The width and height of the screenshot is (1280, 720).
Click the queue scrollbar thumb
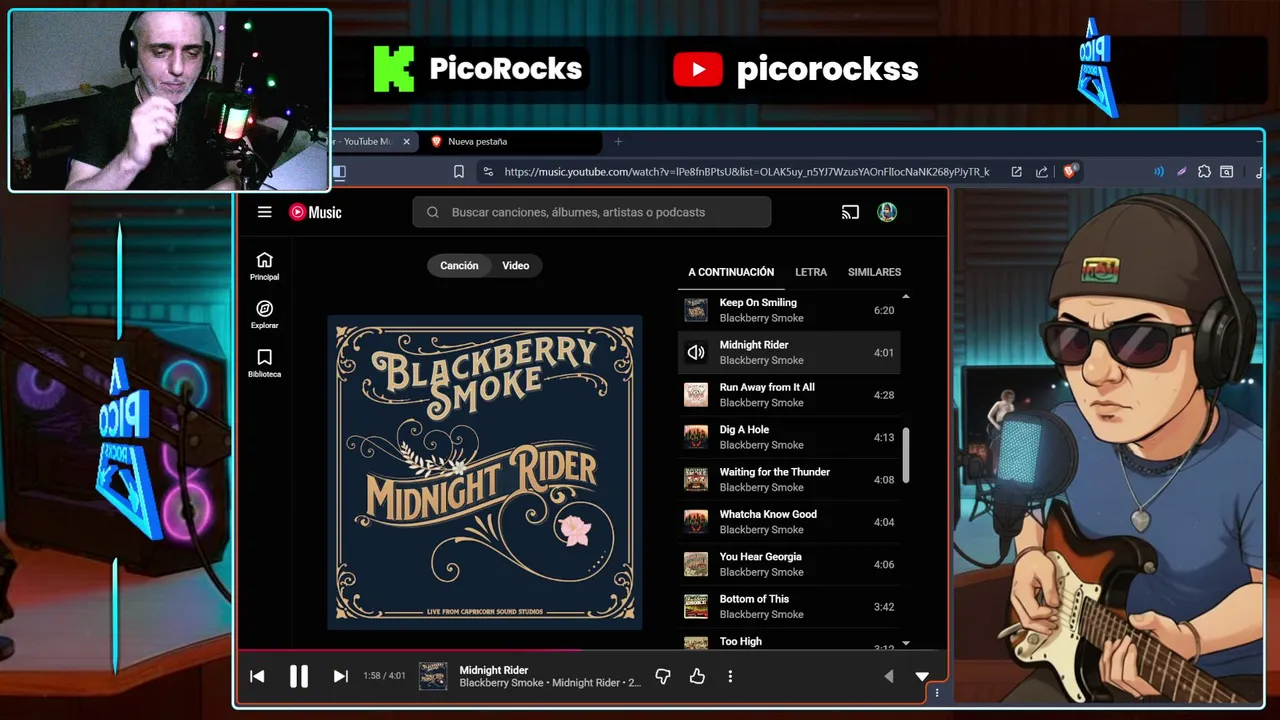point(906,455)
